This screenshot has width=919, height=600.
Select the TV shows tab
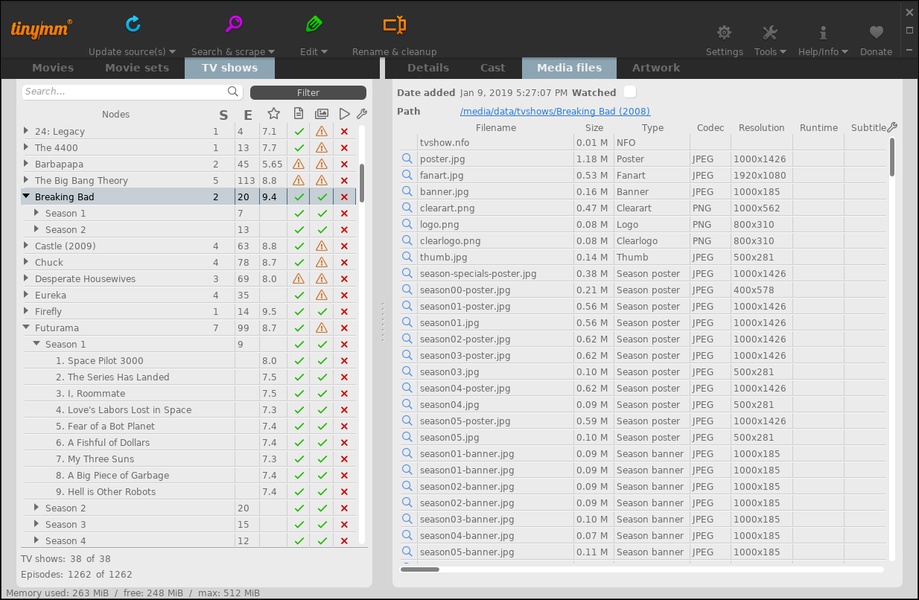(230, 68)
